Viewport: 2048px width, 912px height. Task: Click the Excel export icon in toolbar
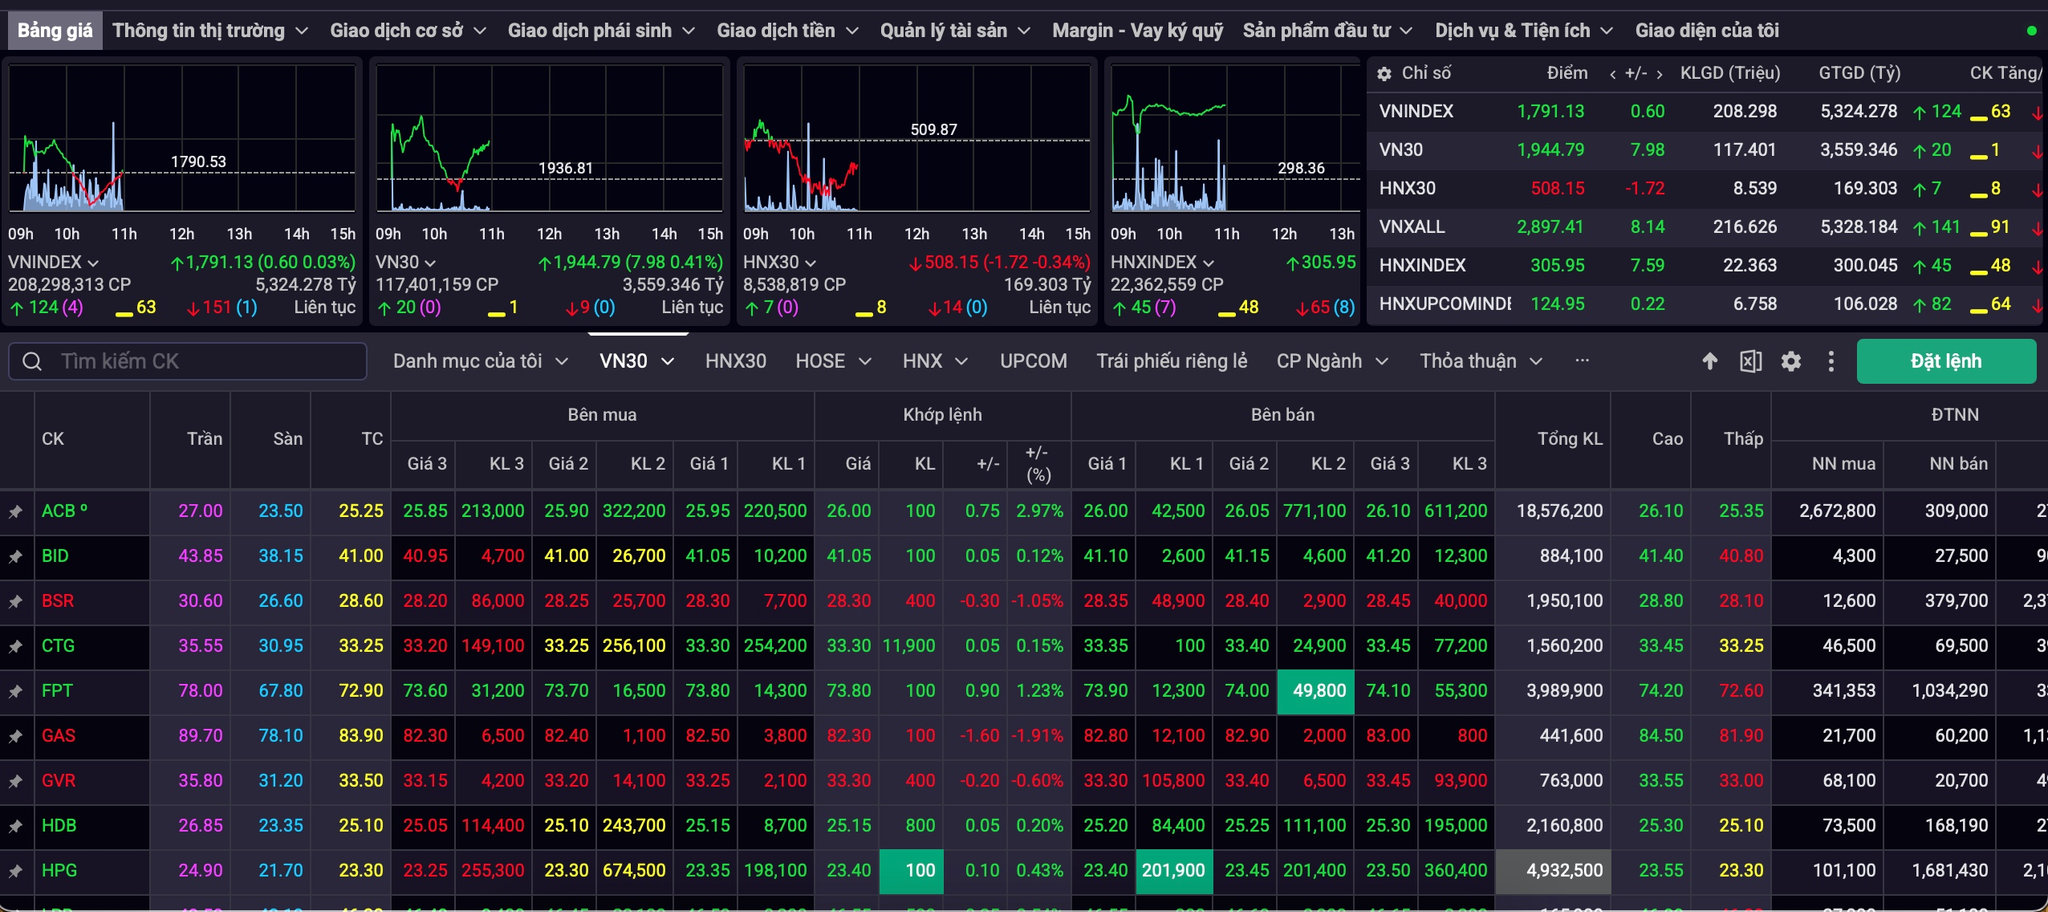coord(1750,361)
